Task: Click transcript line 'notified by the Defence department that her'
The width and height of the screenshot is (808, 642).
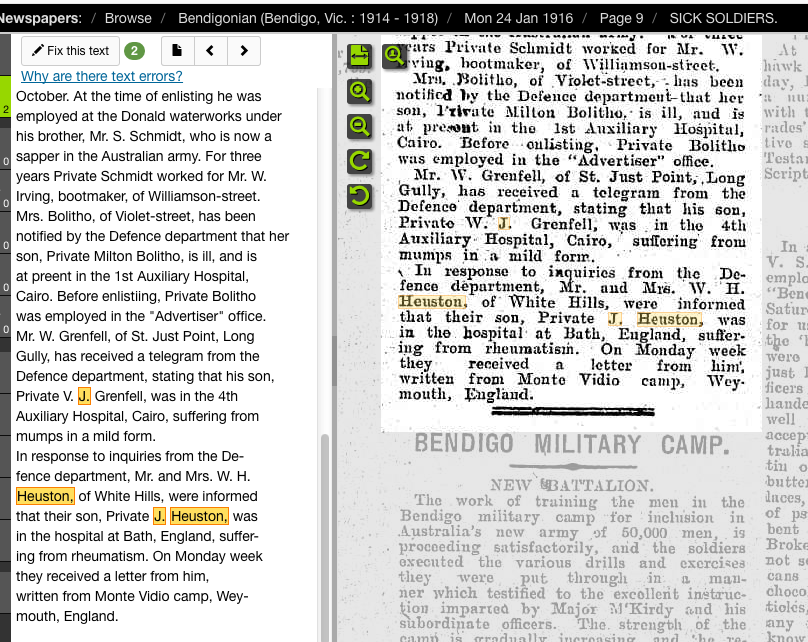Action: [x=153, y=236]
